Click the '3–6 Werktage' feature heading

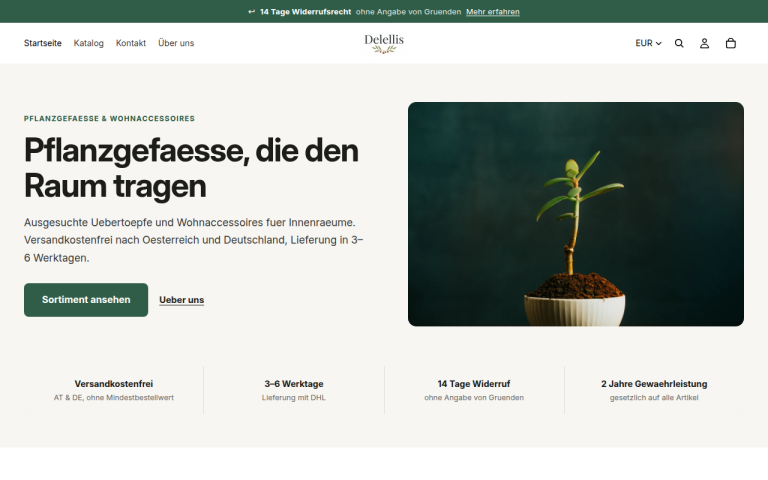[x=294, y=384]
